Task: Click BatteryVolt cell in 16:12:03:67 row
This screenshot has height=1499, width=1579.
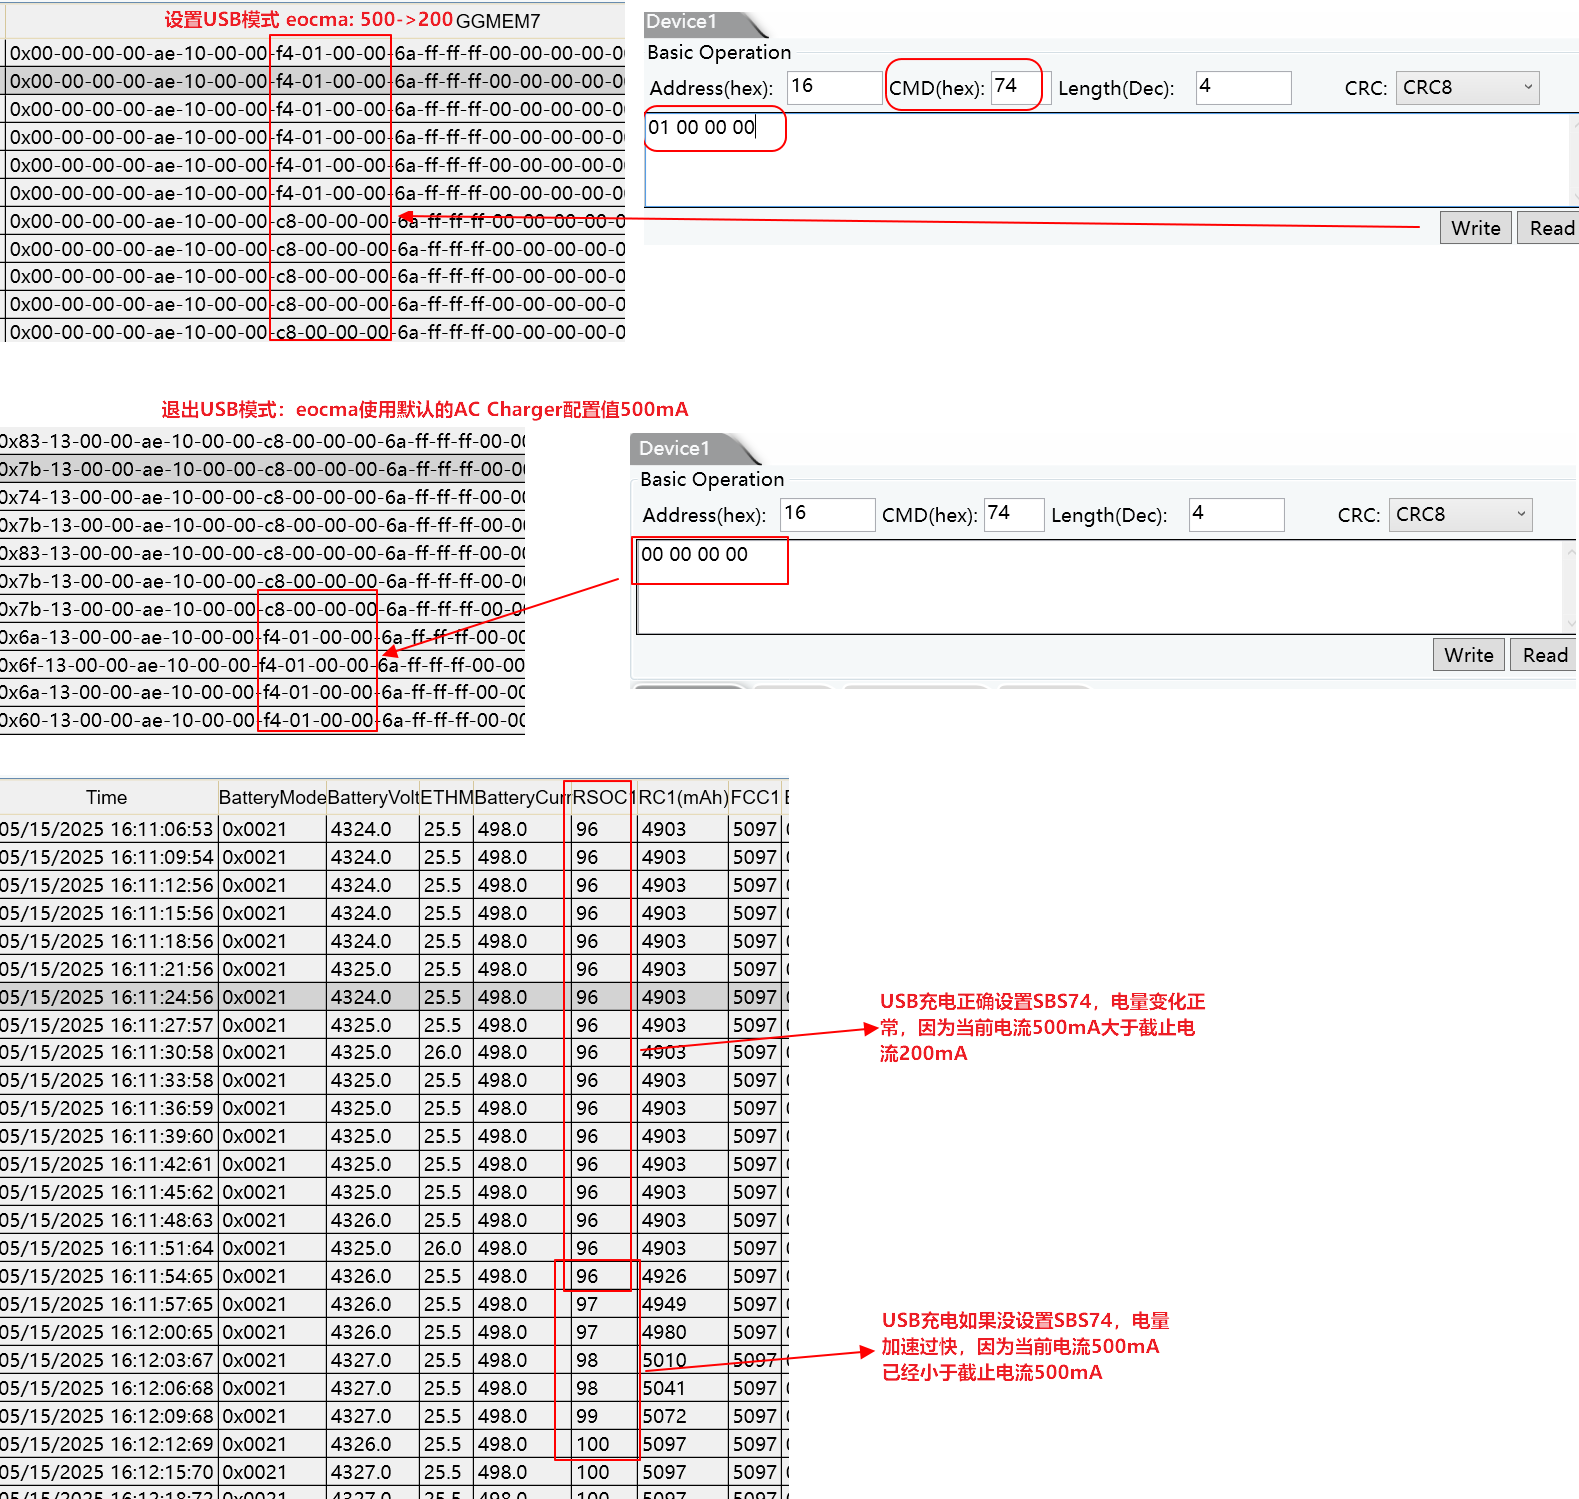Action: click(373, 1360)
